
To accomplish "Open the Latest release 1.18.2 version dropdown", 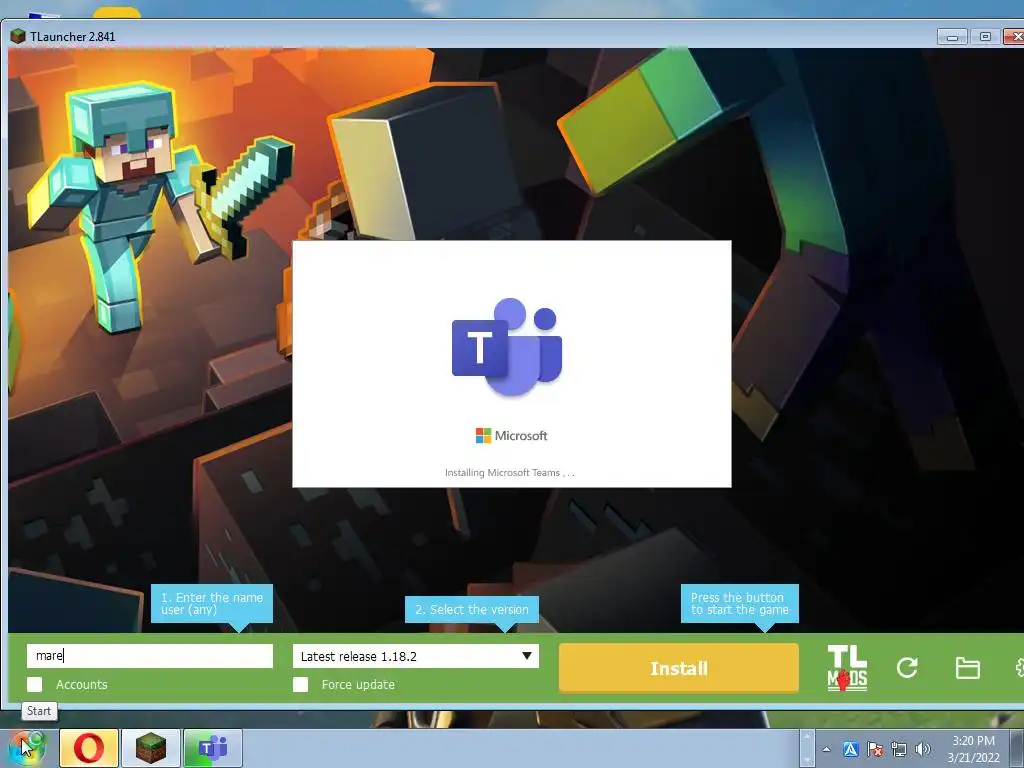I will point(416,656).
